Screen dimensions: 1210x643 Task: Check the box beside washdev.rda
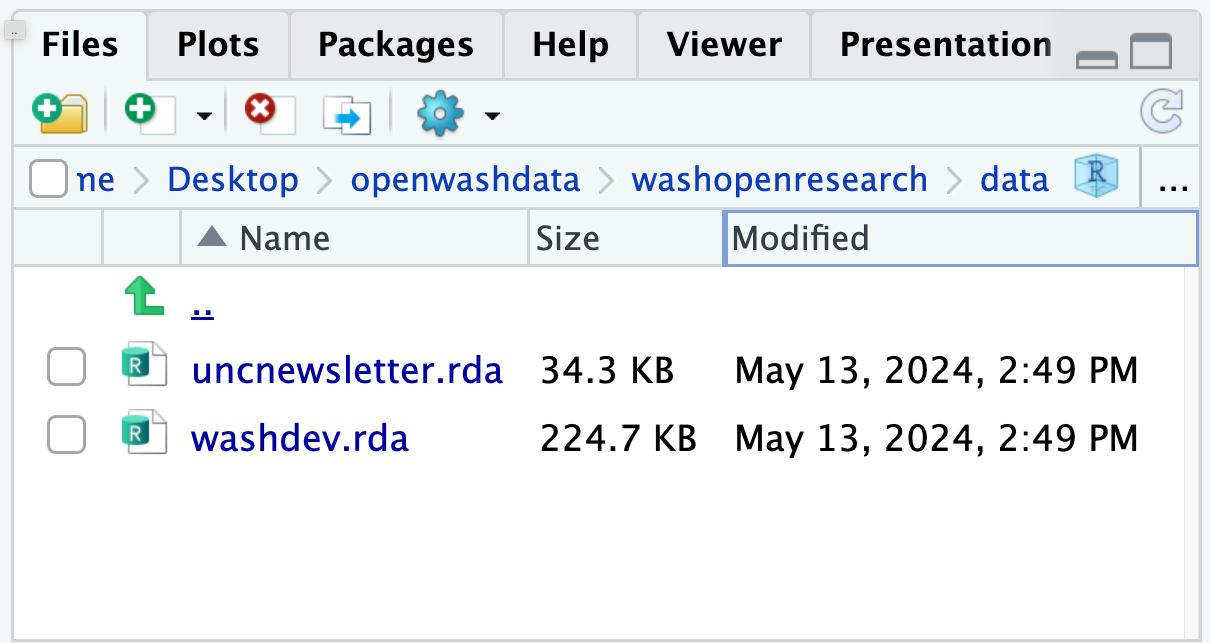(x=67, y=436)
